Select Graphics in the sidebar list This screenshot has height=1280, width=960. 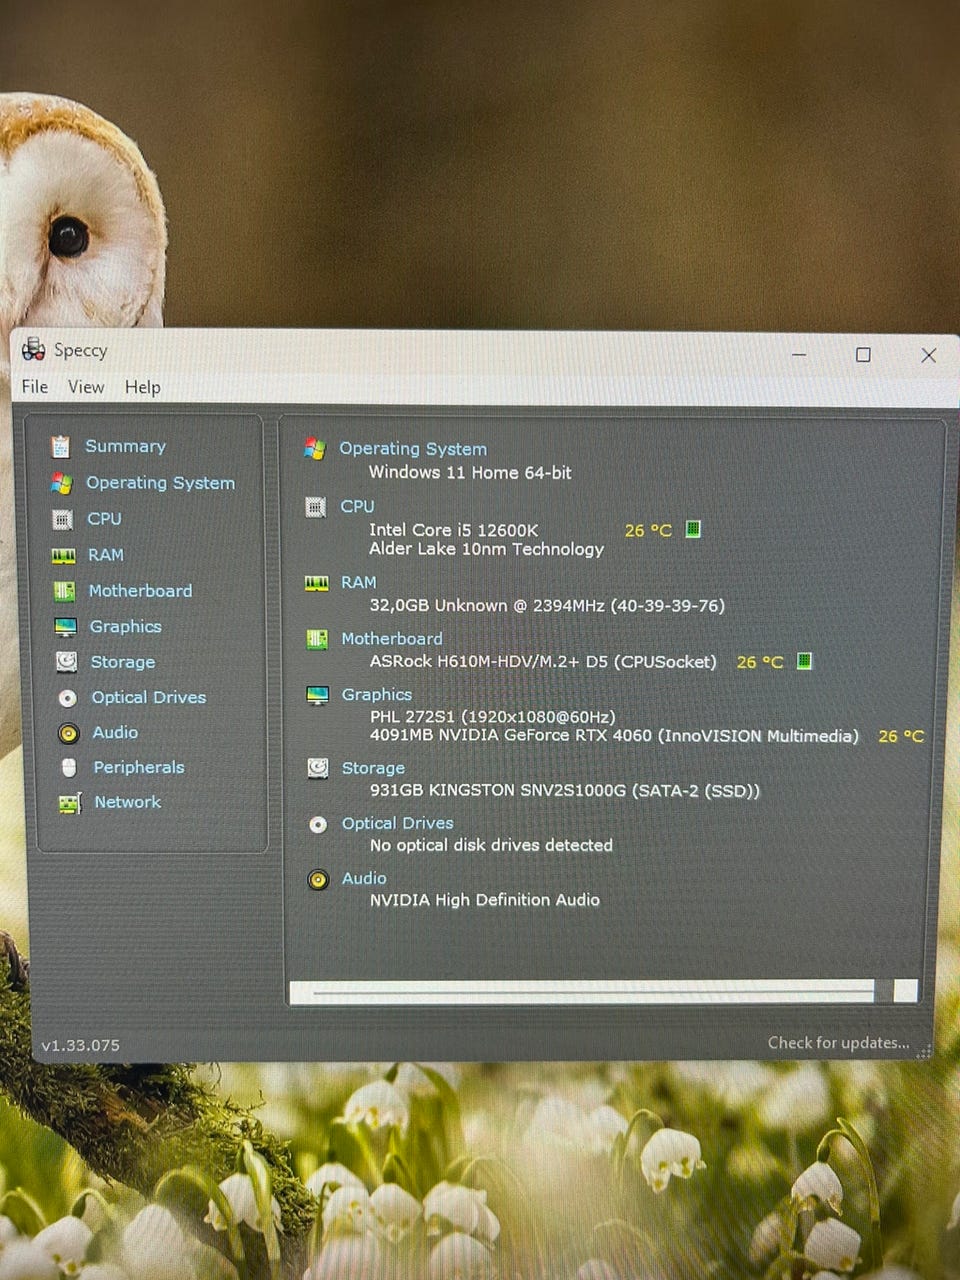pos(126,627)
